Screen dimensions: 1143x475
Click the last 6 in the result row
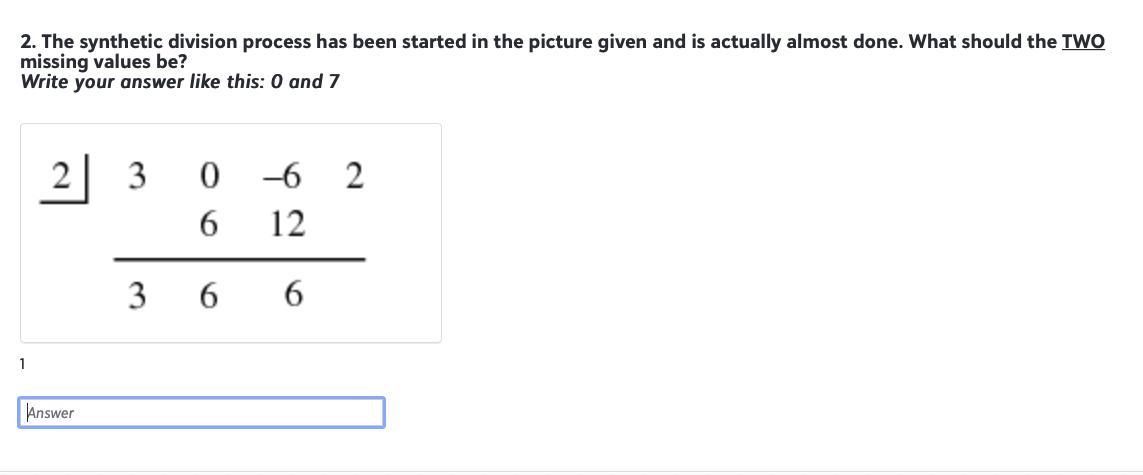click(x=293, y=296)
